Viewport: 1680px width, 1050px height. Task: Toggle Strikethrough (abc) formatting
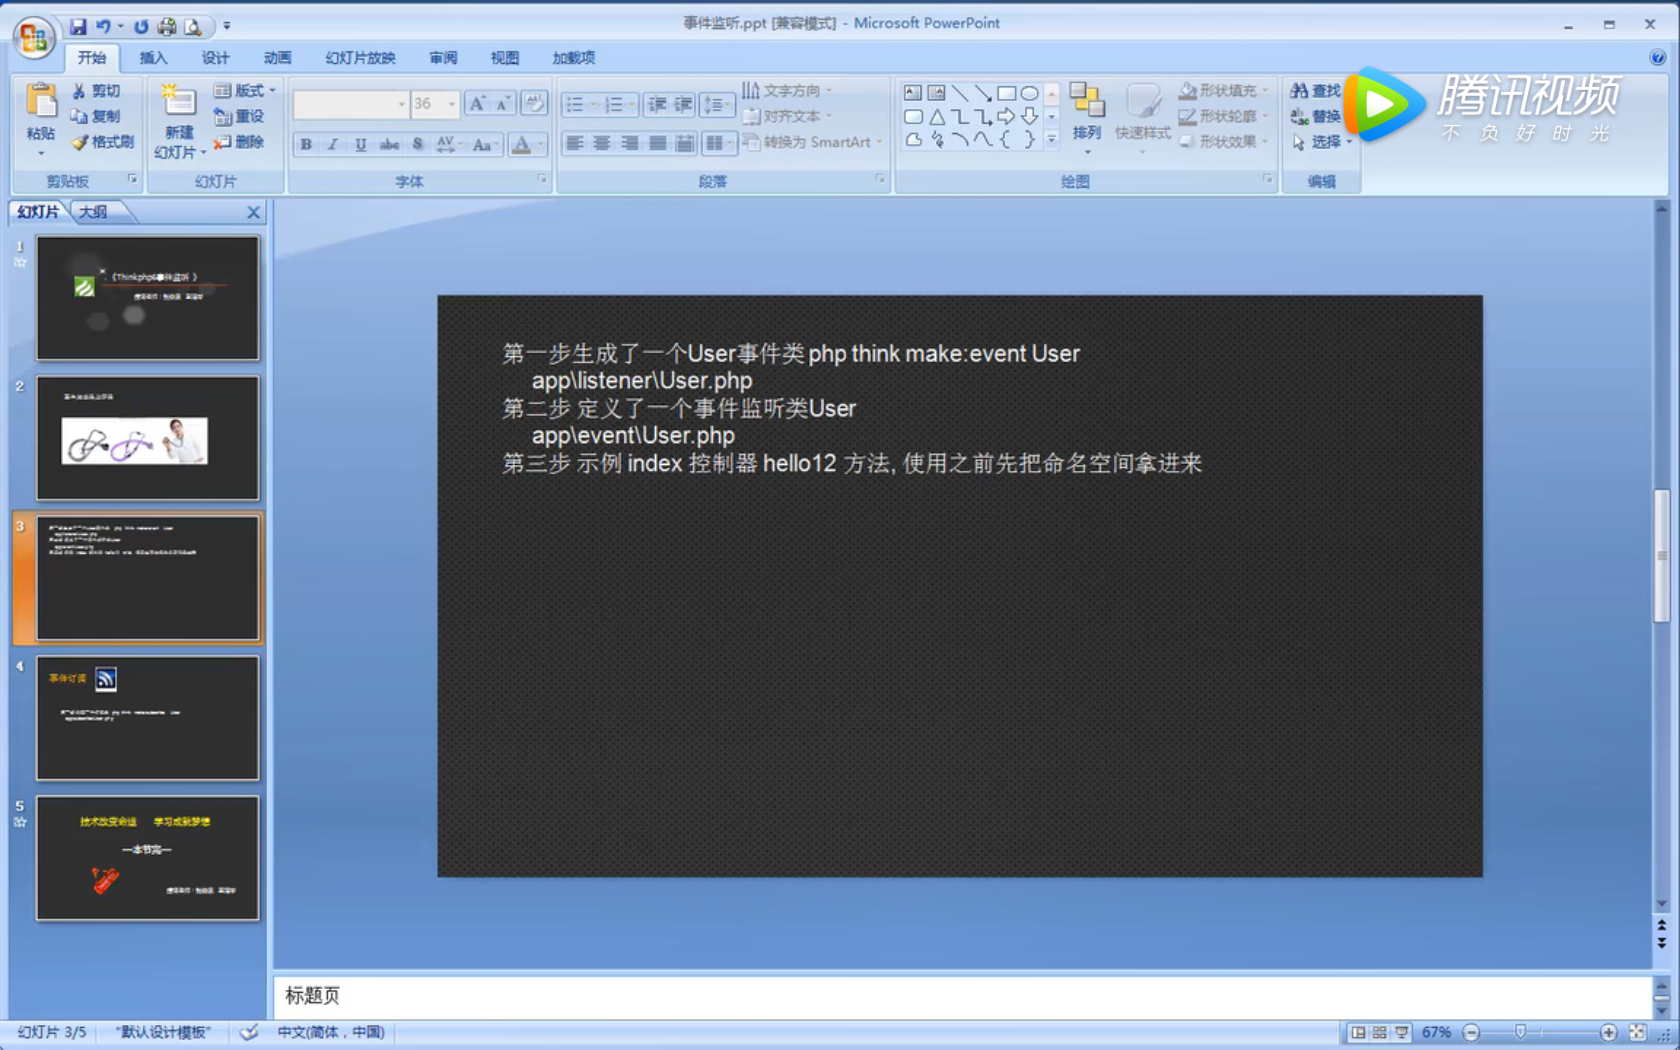[389, 144]
